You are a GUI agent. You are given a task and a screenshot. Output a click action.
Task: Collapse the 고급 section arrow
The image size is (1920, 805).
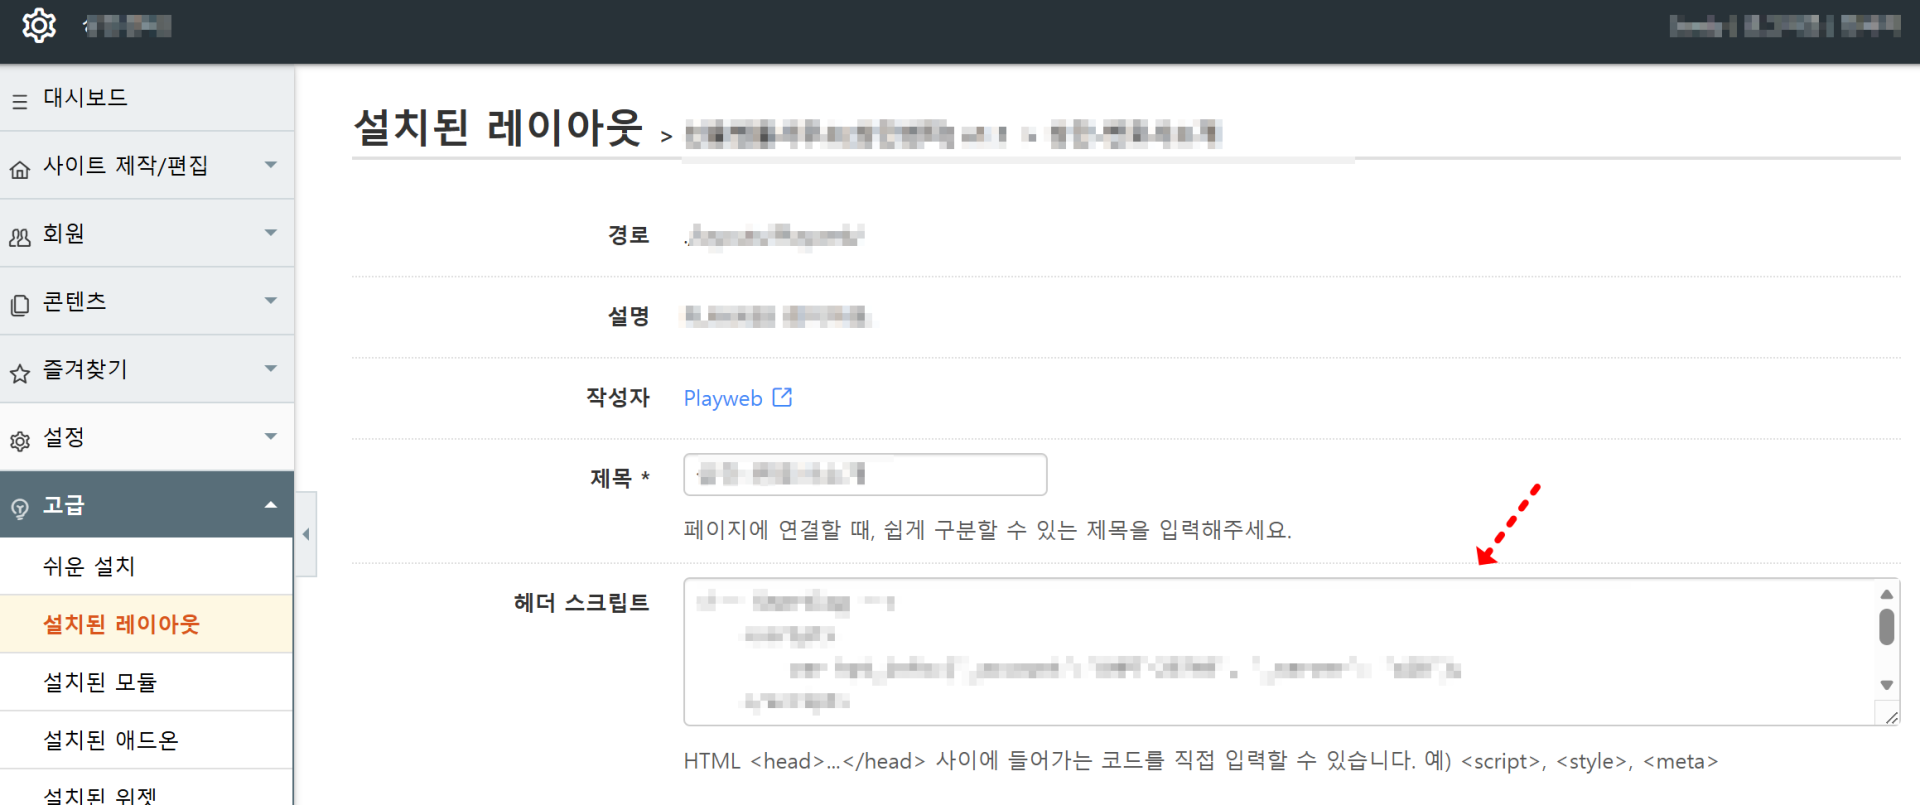pyautogui.click(x=270, y=505)
